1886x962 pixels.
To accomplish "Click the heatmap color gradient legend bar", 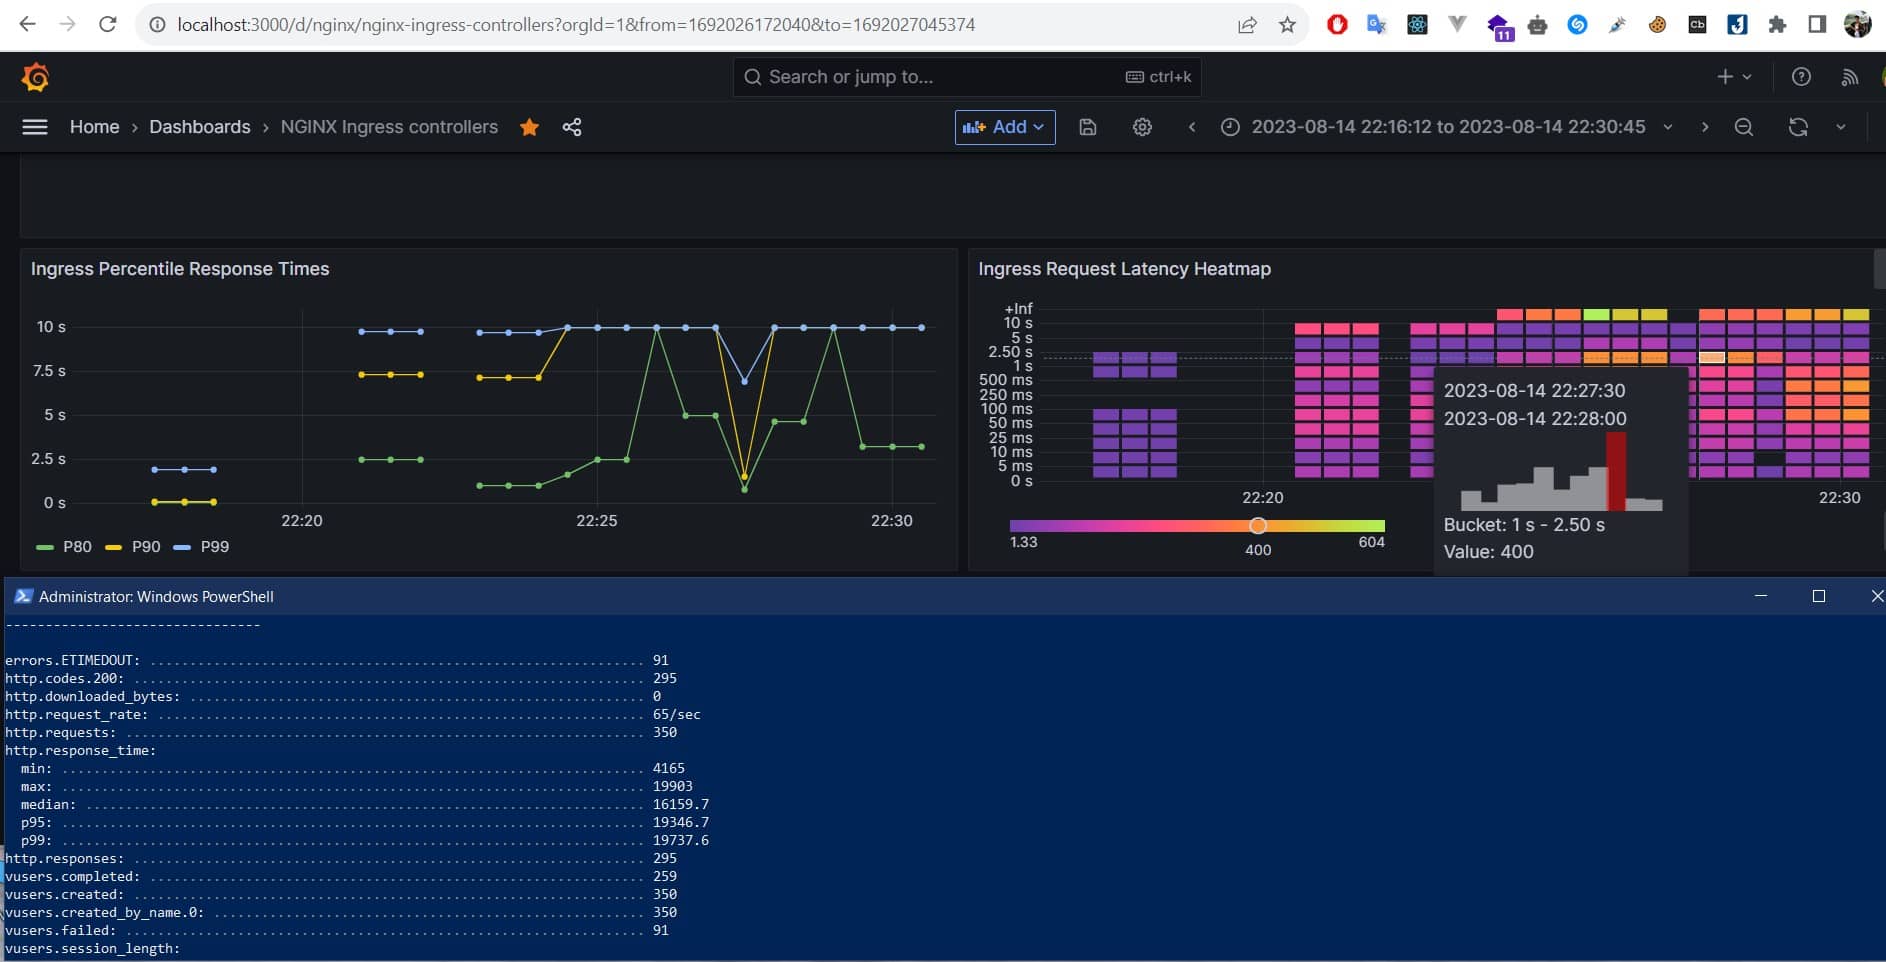I will tap(1197, 526).
